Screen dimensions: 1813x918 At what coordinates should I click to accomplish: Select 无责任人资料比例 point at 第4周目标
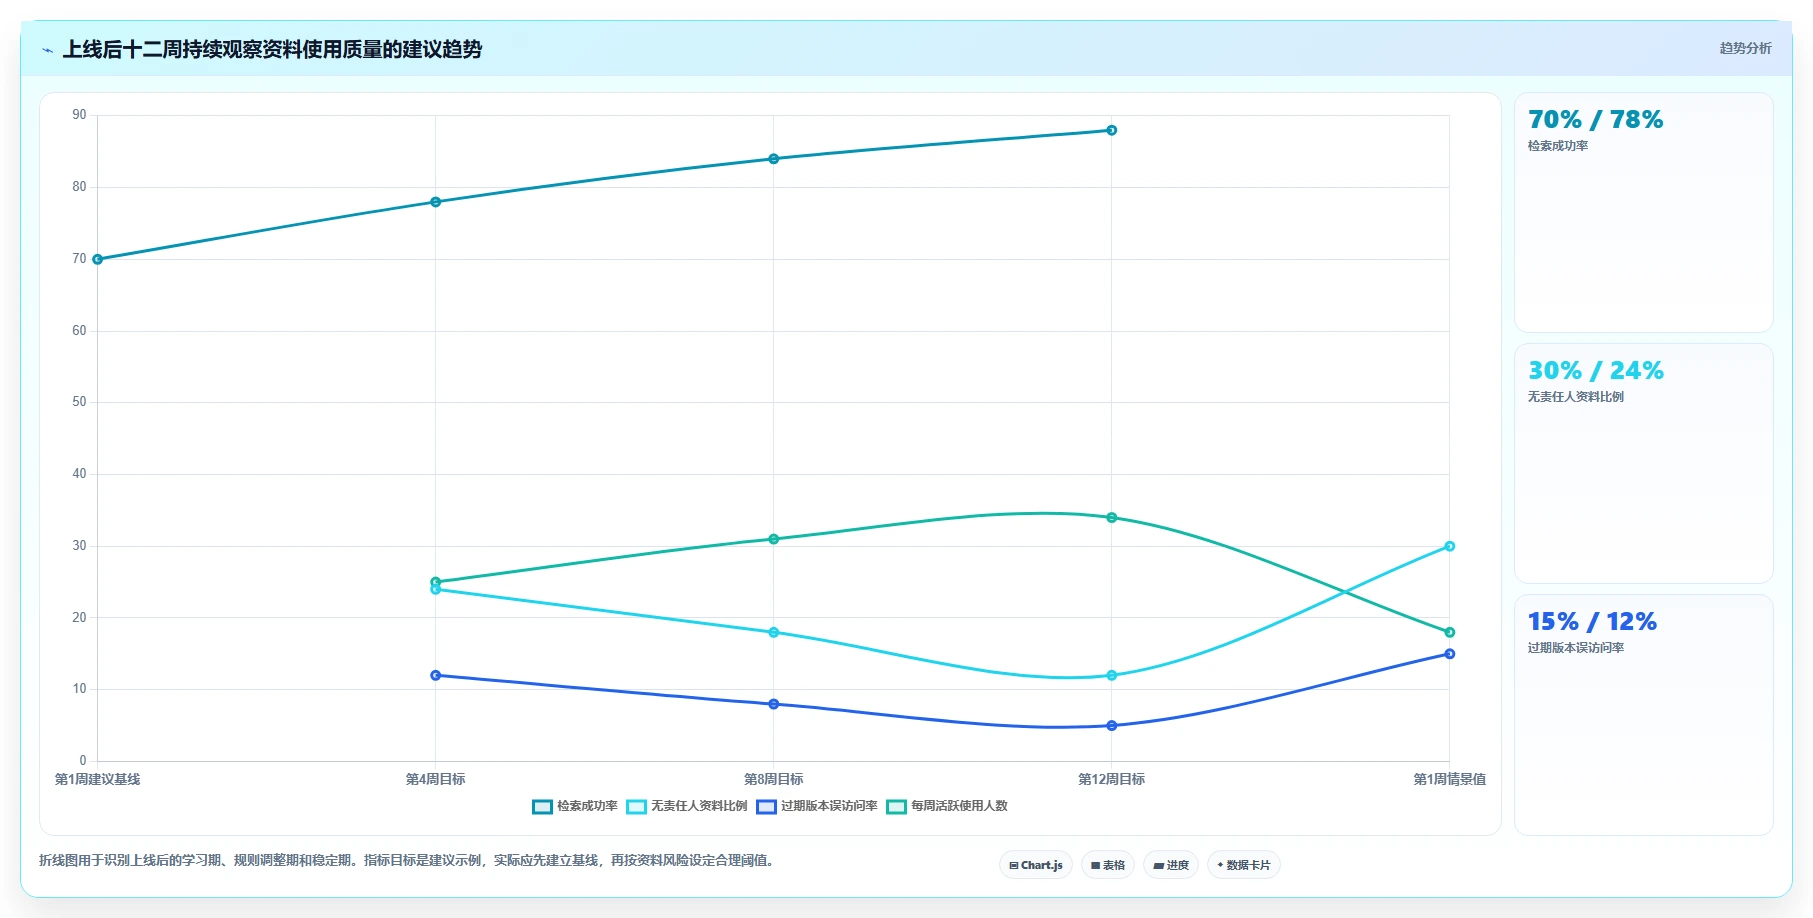point(436,589)
